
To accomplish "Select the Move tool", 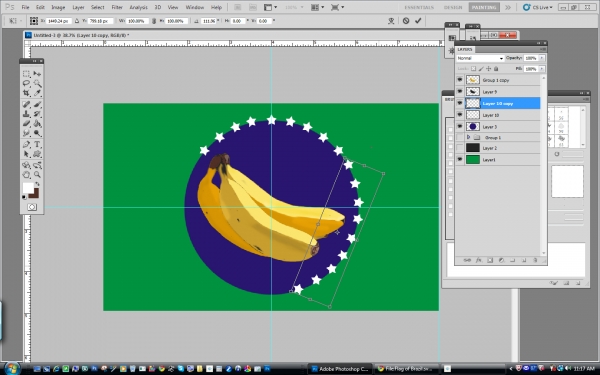I will (37, 73).
